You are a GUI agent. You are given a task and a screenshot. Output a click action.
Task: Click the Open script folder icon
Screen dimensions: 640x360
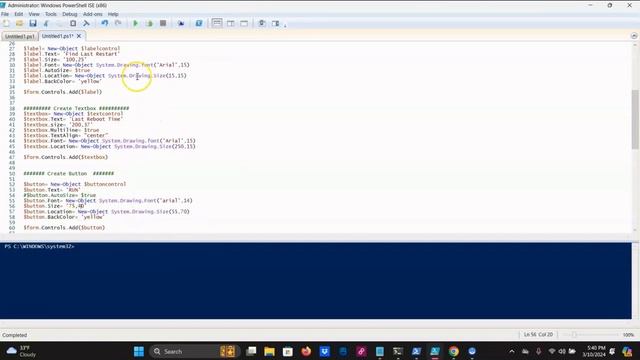click(19, 23)
